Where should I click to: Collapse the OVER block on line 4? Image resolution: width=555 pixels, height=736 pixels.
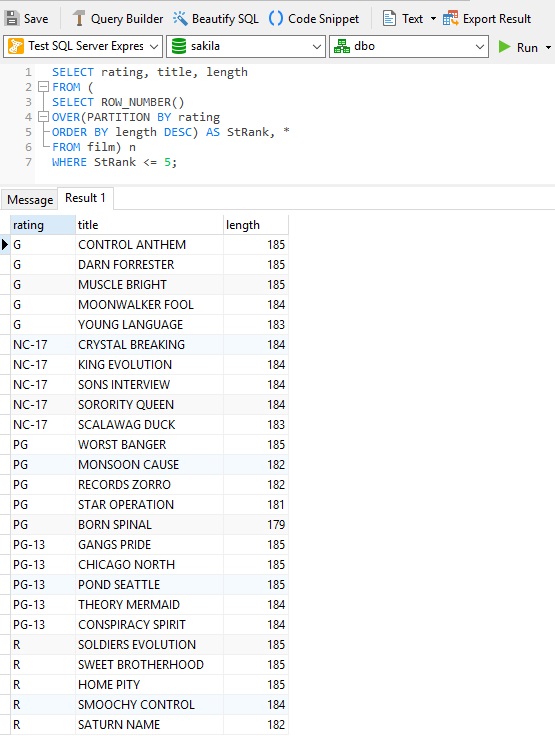click(x=43, y=116)
